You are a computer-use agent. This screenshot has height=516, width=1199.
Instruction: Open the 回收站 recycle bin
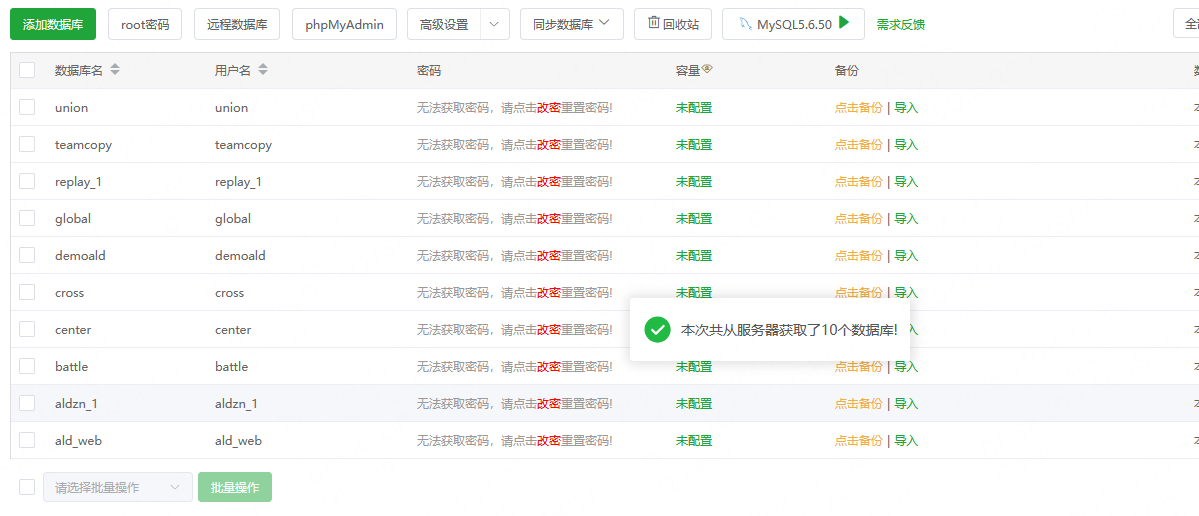tap(673, 24)
